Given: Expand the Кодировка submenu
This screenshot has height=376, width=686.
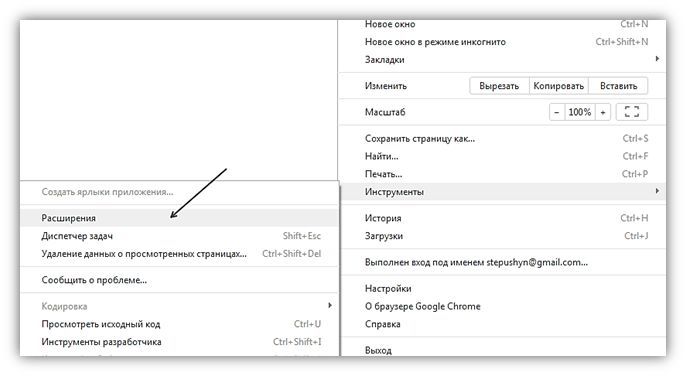Looking at the screenshot, I should tap(179, 306).
